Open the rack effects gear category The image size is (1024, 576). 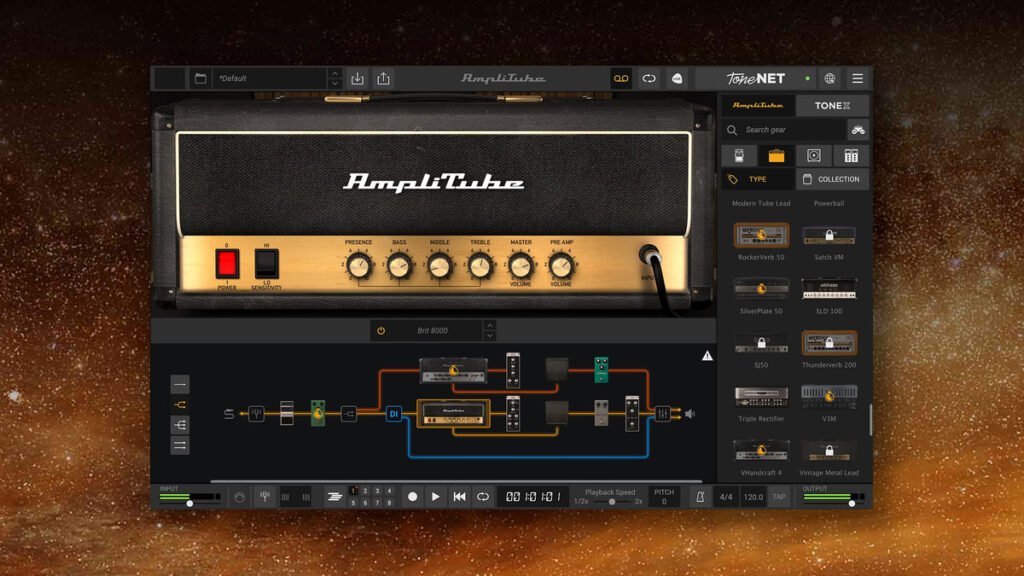coord(851,155)
